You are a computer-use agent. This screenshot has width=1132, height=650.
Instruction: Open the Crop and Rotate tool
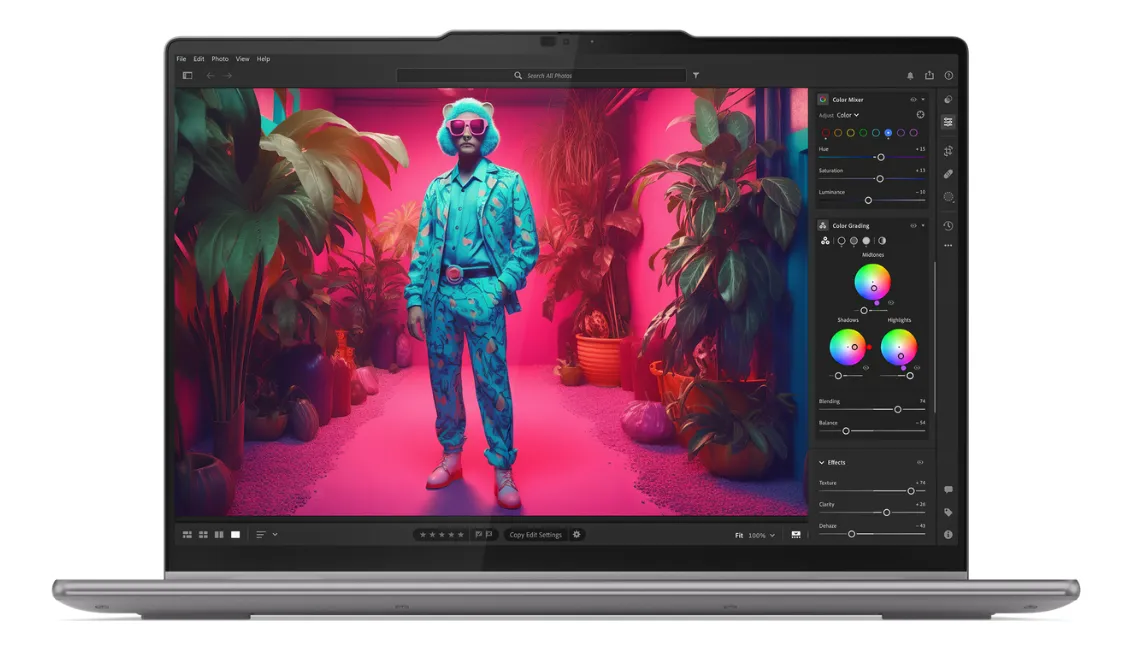tap(948, 151)
